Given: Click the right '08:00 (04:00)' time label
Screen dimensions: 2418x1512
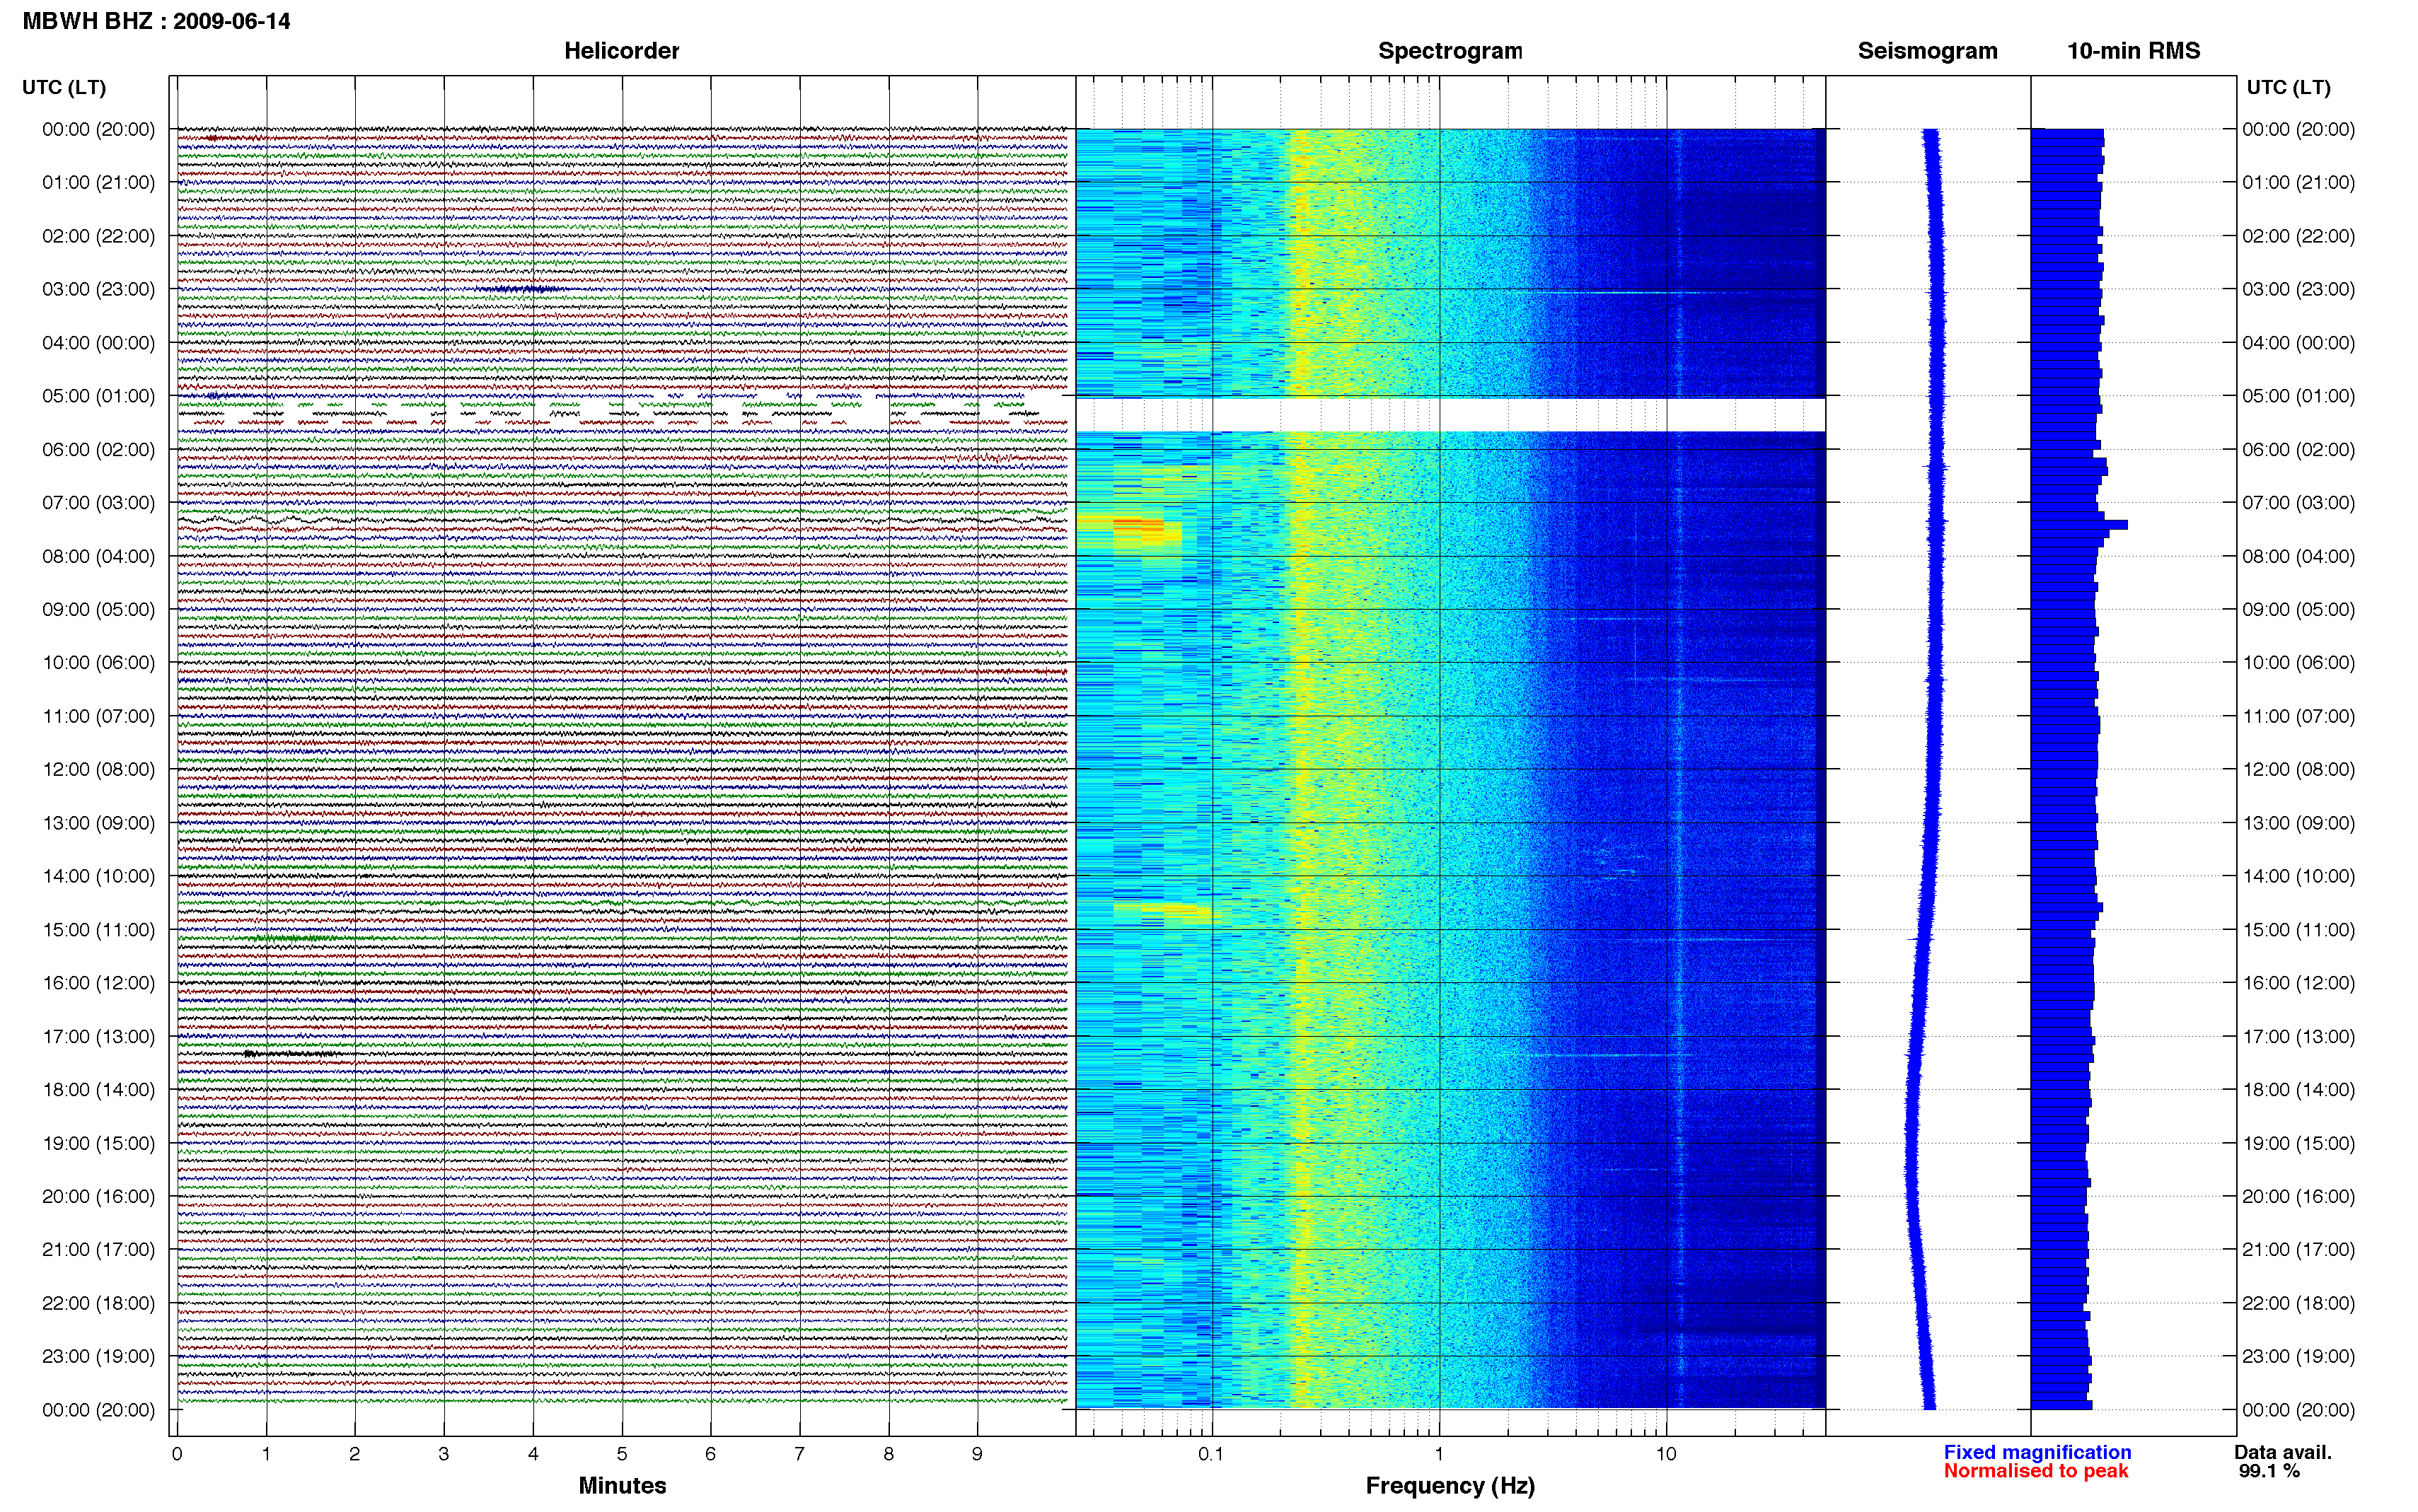Looking at the screenshot, I should (2298, 556).
